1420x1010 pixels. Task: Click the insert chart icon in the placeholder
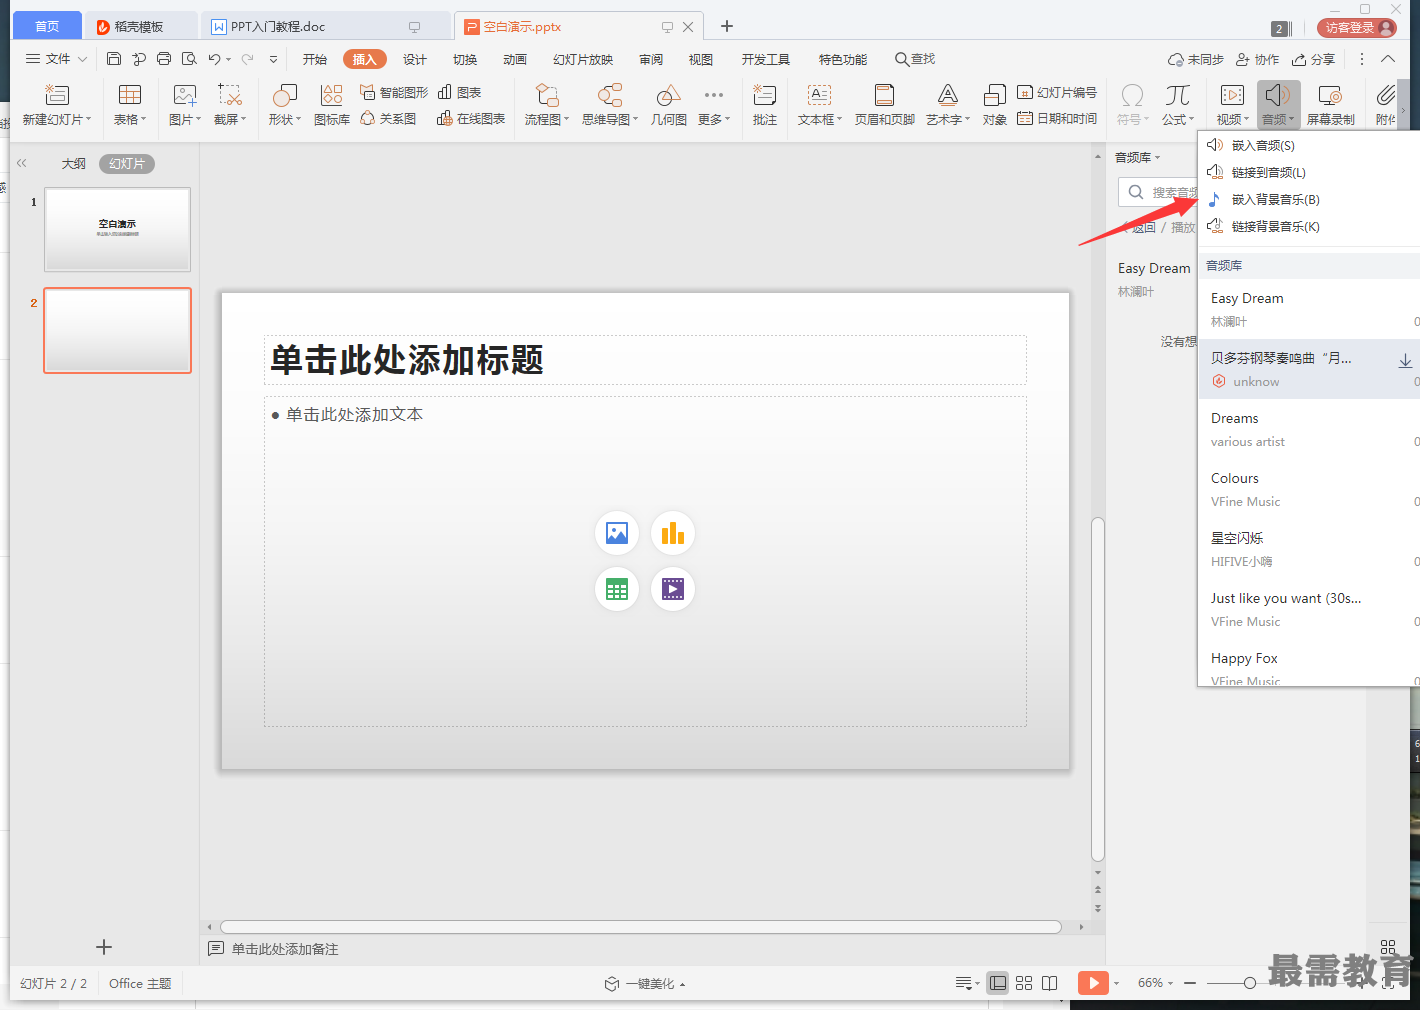pos(673,533)
